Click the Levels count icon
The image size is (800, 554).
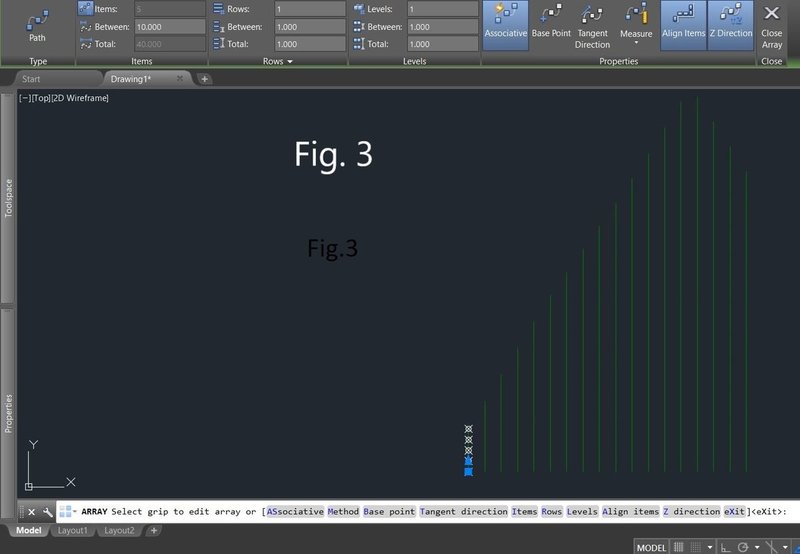(x=359, y=9)
